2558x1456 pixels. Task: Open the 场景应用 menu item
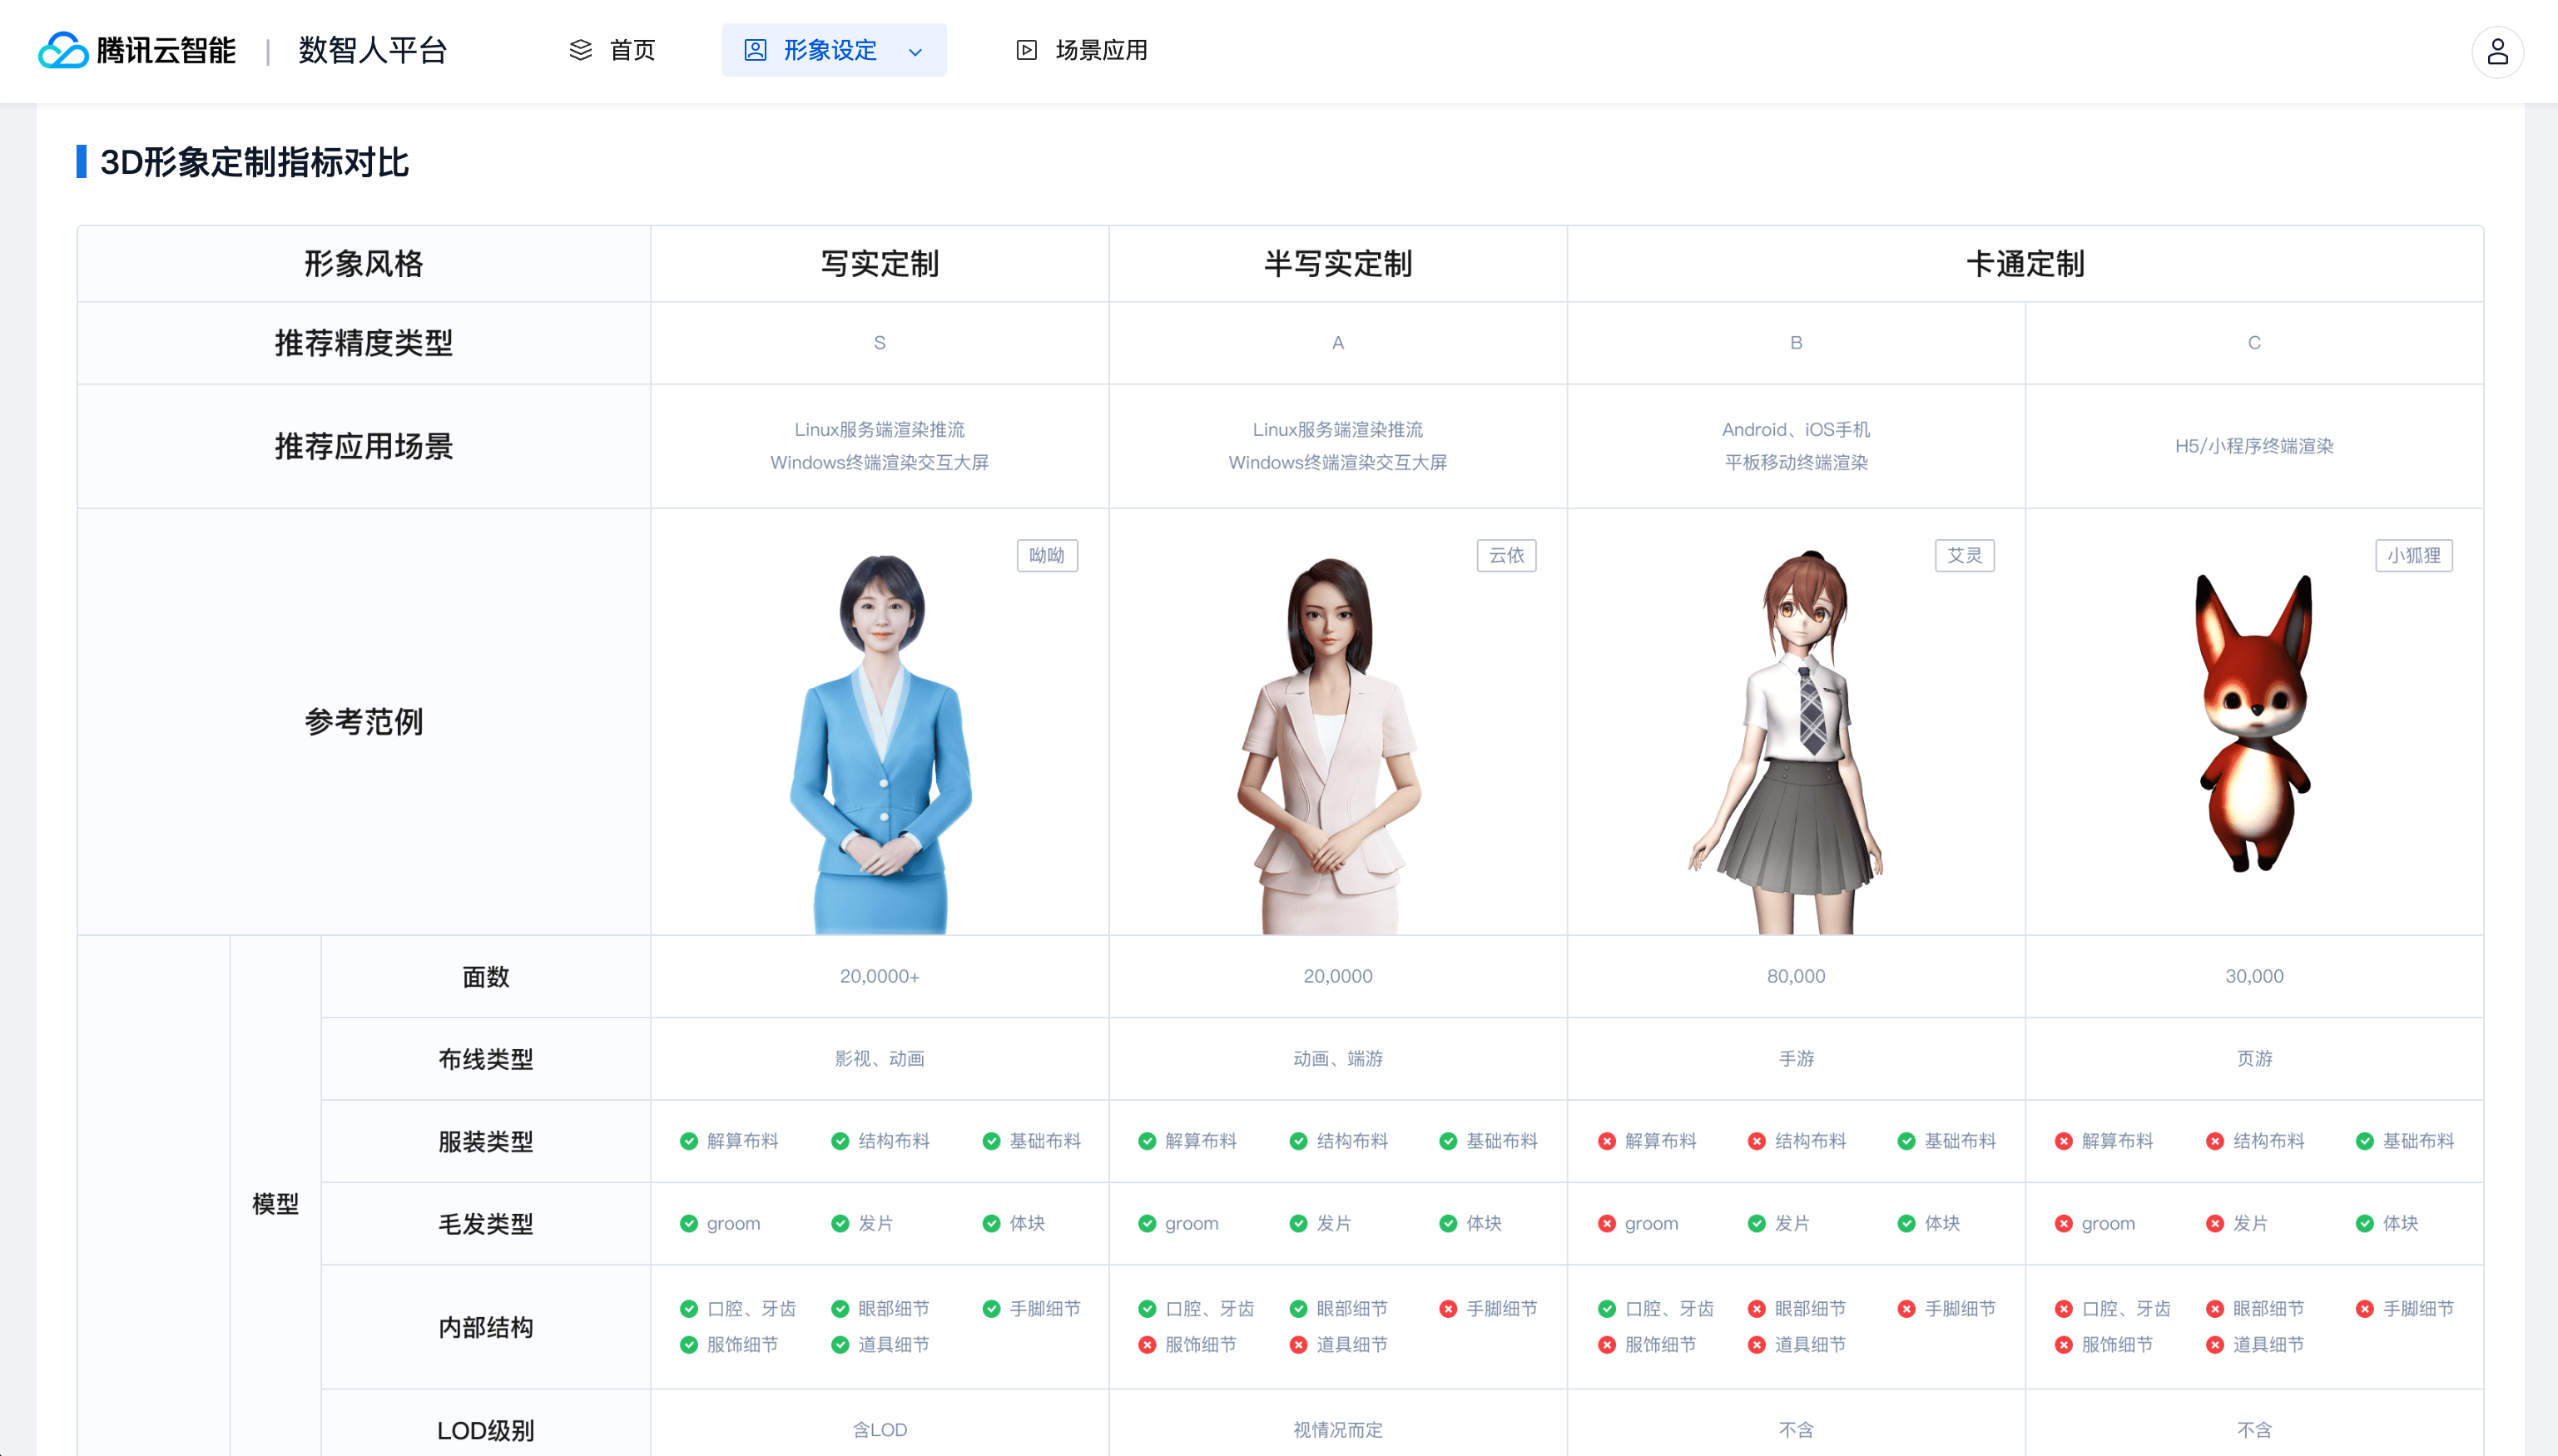[1100, 50]
